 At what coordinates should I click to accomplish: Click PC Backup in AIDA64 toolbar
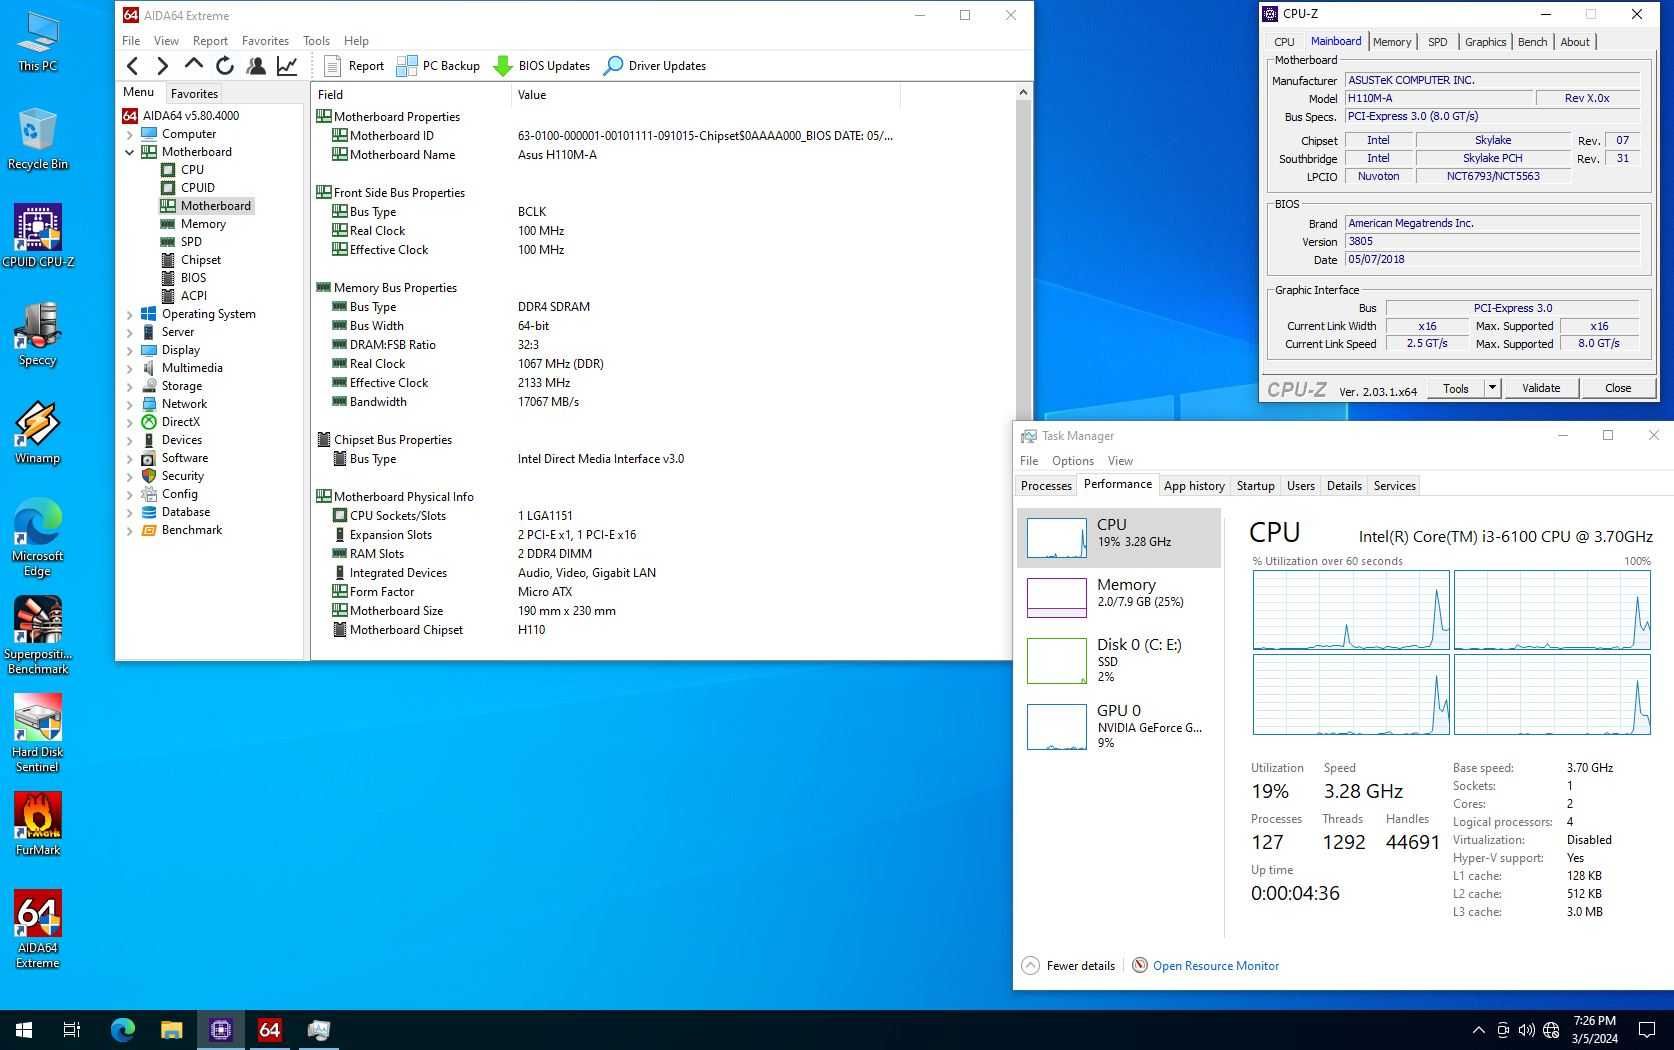(438, 66)
